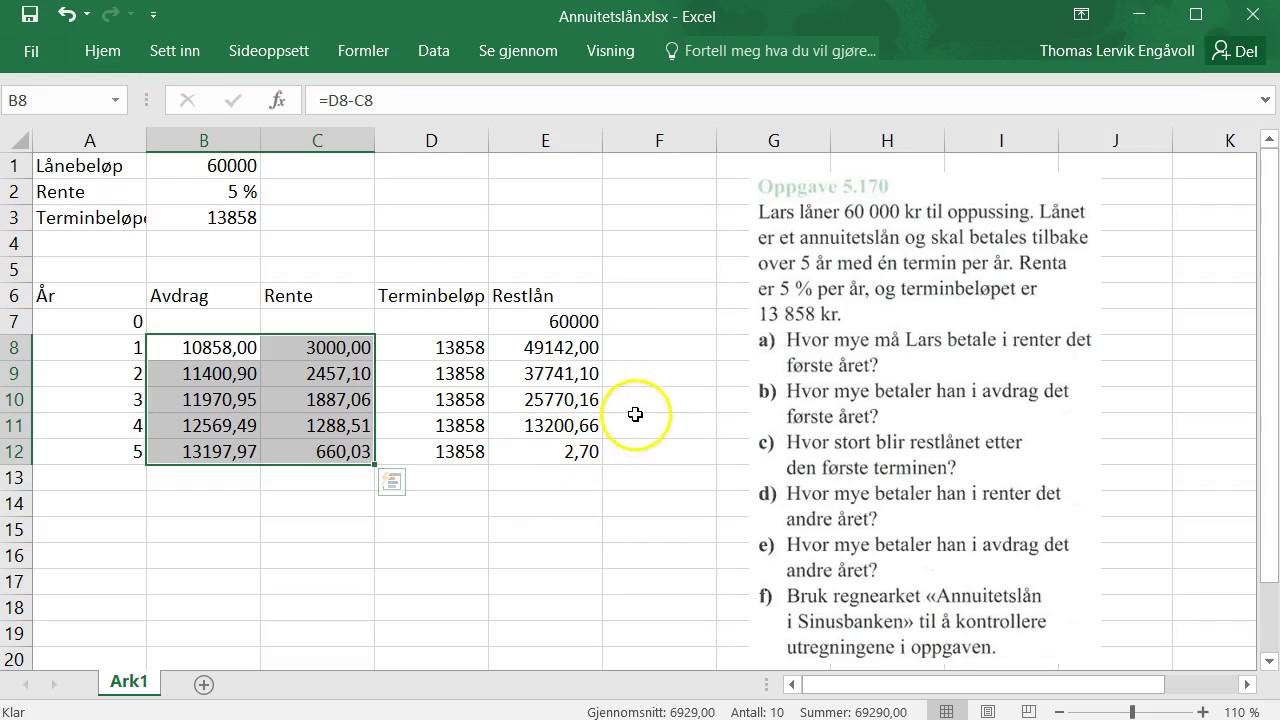Screen dimensions: 1280x720
Task: Select row header 7
Action: tap(16, 322)
